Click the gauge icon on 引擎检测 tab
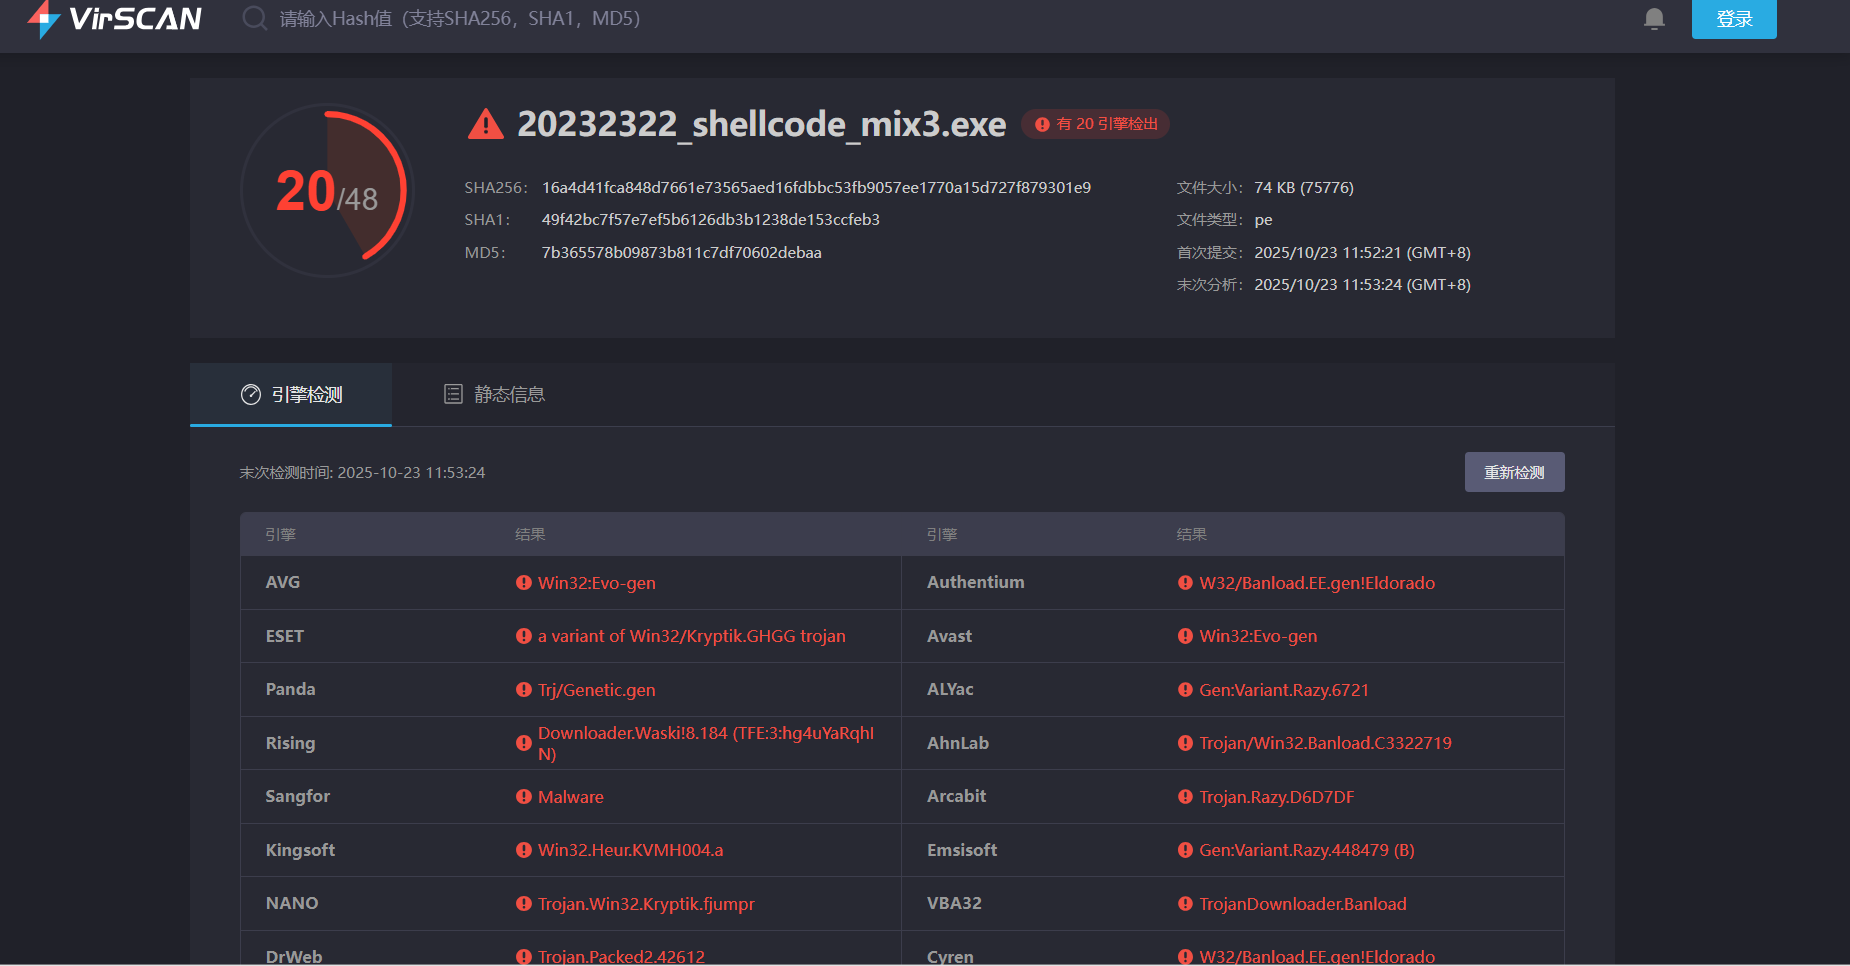1850x966 pixels. [x=251, y=395]
